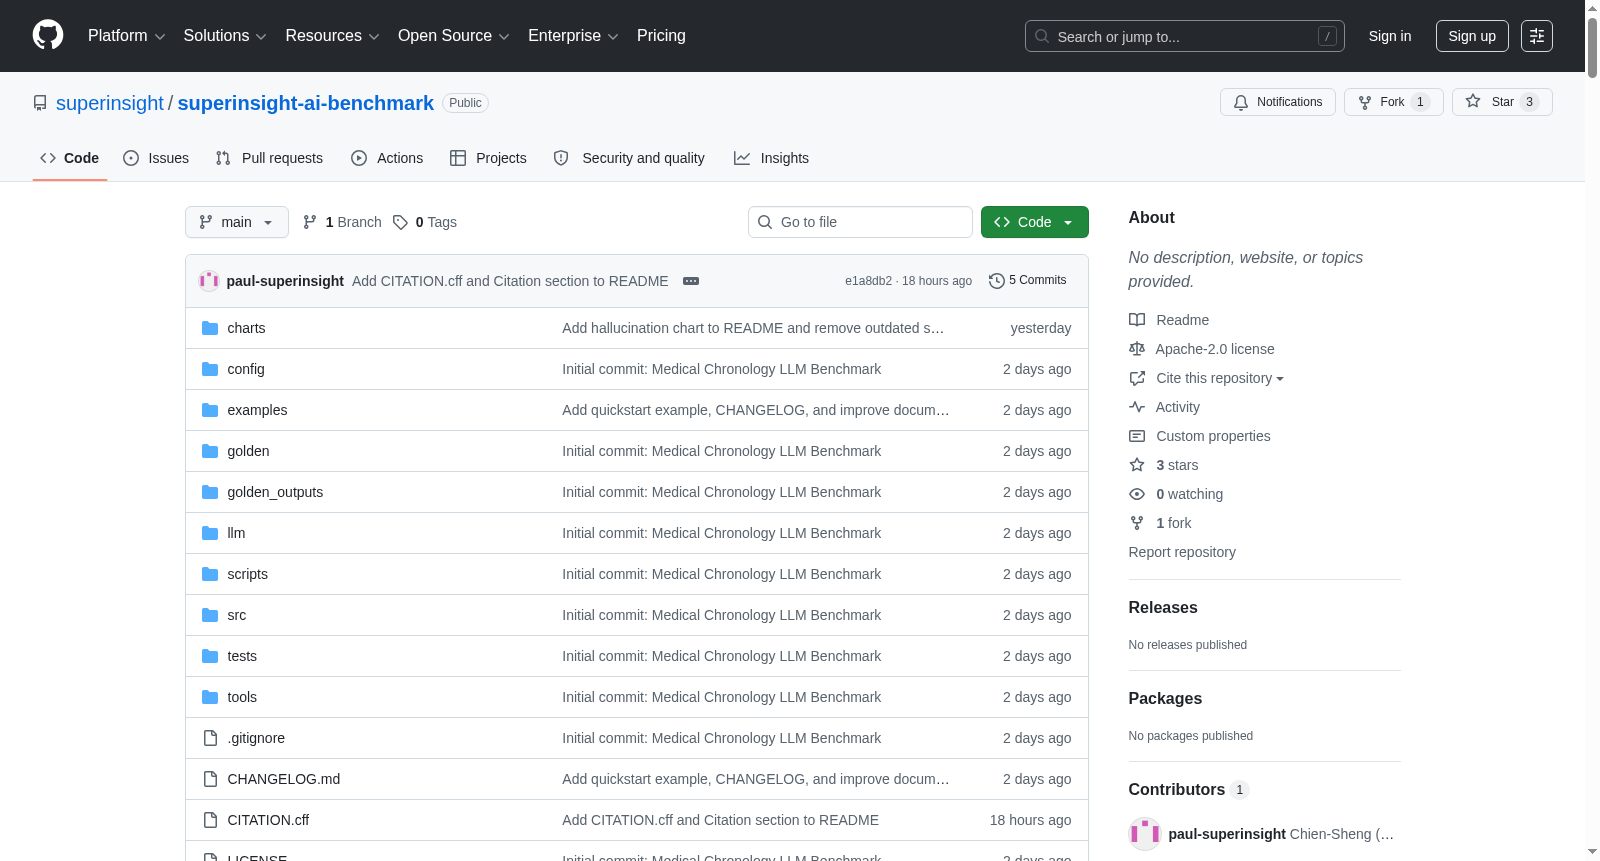Image resolution: width=1600 pixels, height=861 pixels.
Task: Open commit e1a8db2
Action: coord(868,281)
